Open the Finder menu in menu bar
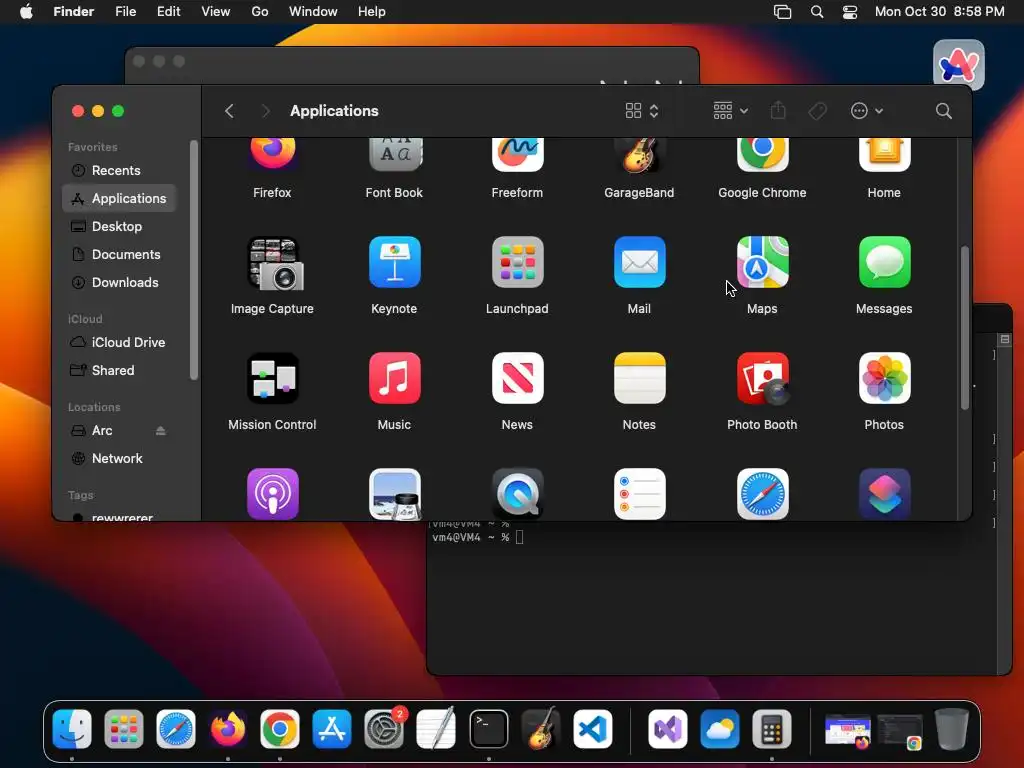This screenshot has height=768, width=1024. click(x=74, y=12)
